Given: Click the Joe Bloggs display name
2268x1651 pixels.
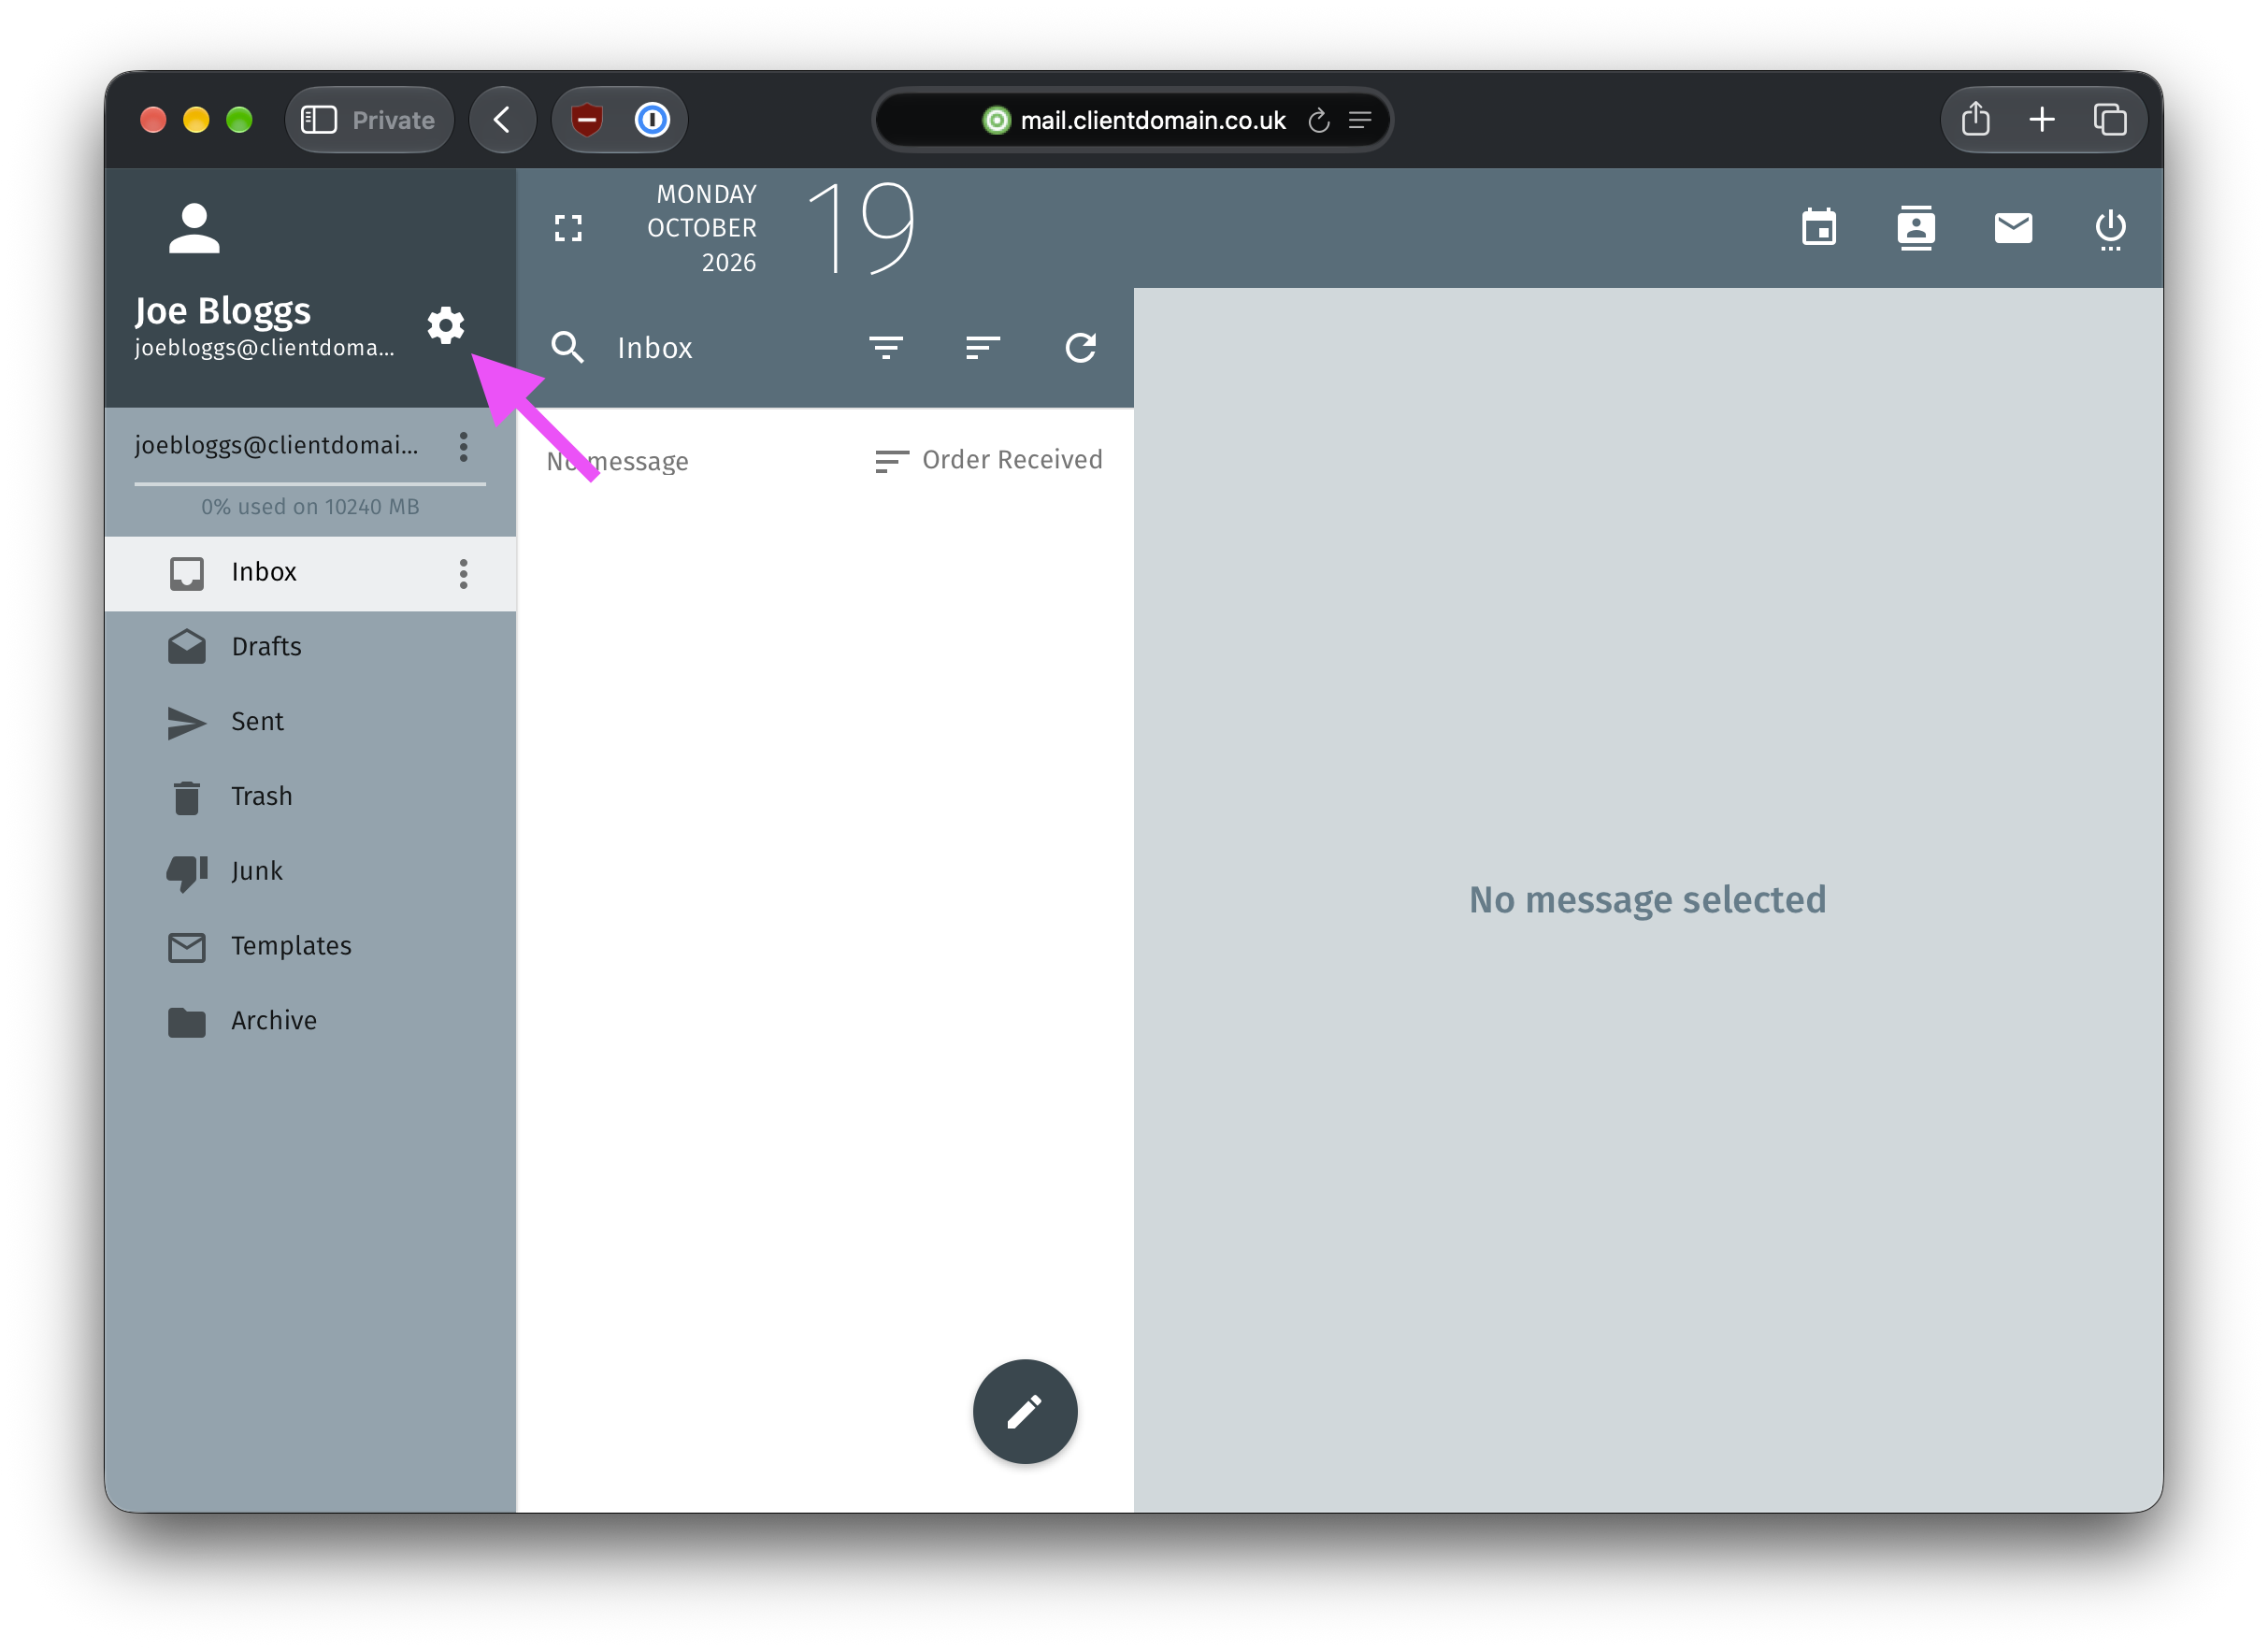Looking at the screenshot, I should click(222, 311).
